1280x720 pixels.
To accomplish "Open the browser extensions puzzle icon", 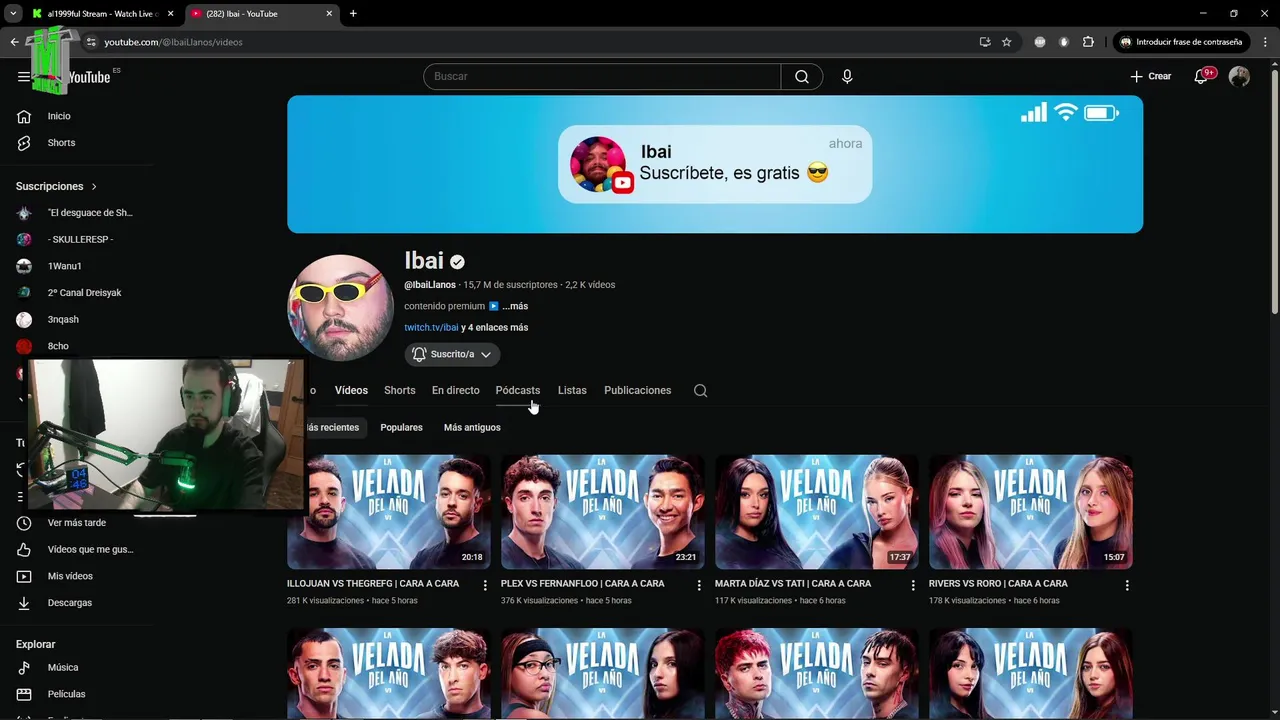I will point(1088,42).
